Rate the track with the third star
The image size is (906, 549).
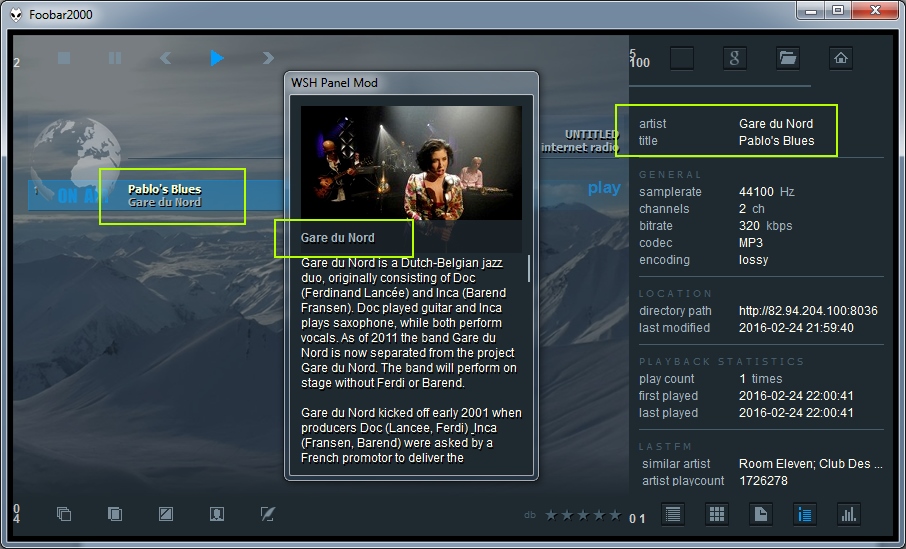pos(584,514)
